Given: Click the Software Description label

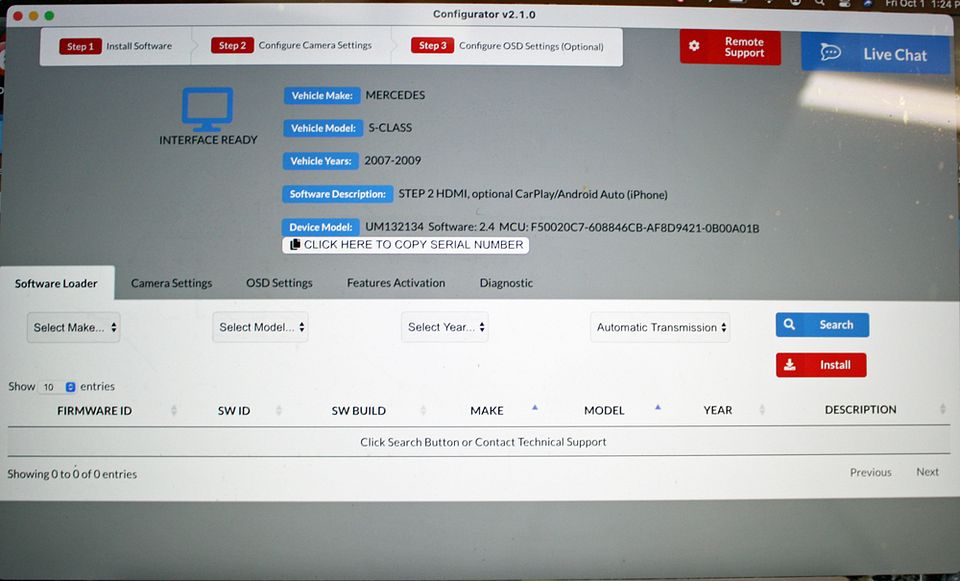Looking at the screenshot, I should pyautogui.click(x=337, y=194).
